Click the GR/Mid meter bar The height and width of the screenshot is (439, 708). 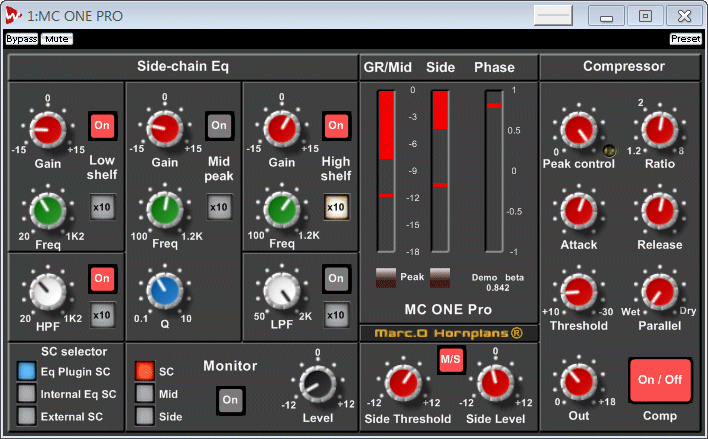point(386,171)
